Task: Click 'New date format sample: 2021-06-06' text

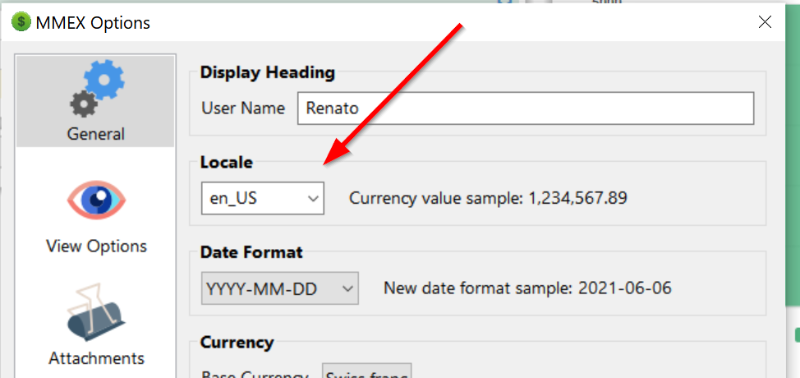Action: click(528, 288)
